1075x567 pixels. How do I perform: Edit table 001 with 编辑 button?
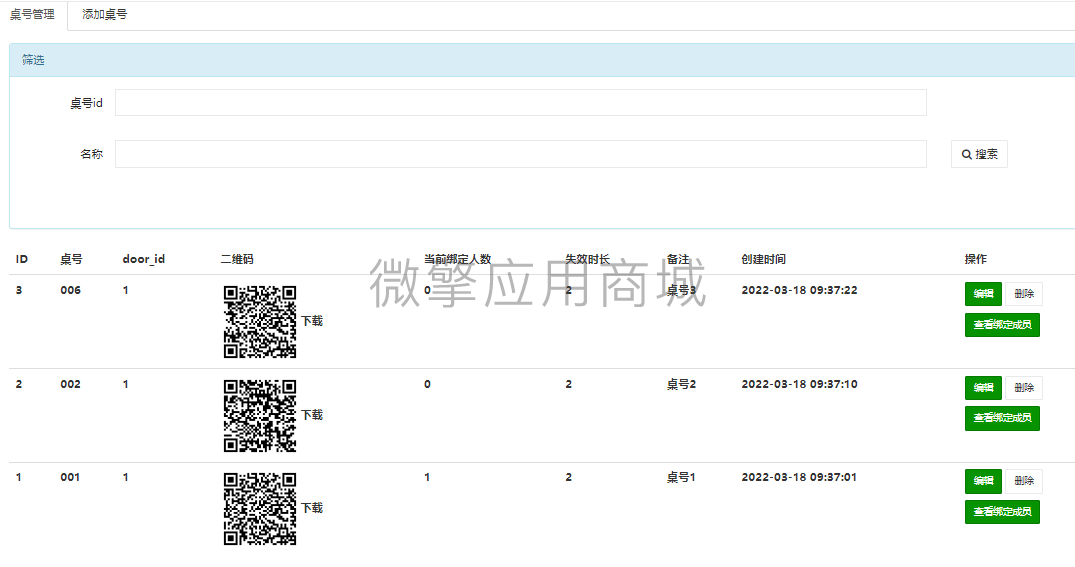click(x=983, y=481)
